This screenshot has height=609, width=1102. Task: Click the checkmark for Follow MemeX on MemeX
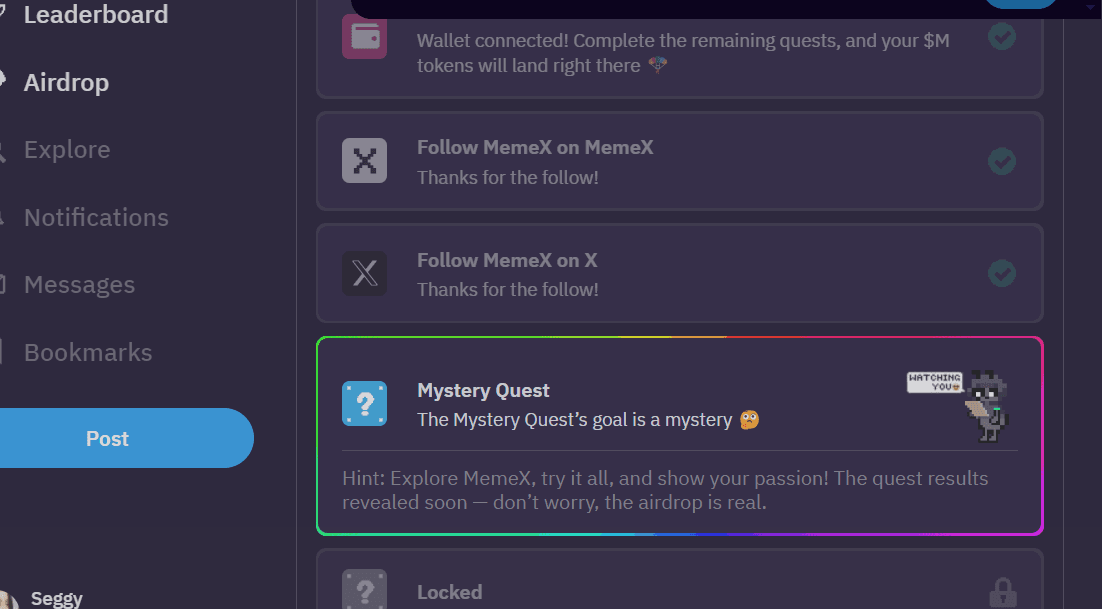click(x=1002, y=160)
